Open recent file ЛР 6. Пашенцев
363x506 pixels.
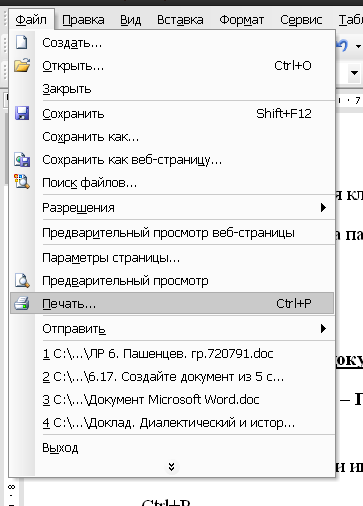click(172, 353)
